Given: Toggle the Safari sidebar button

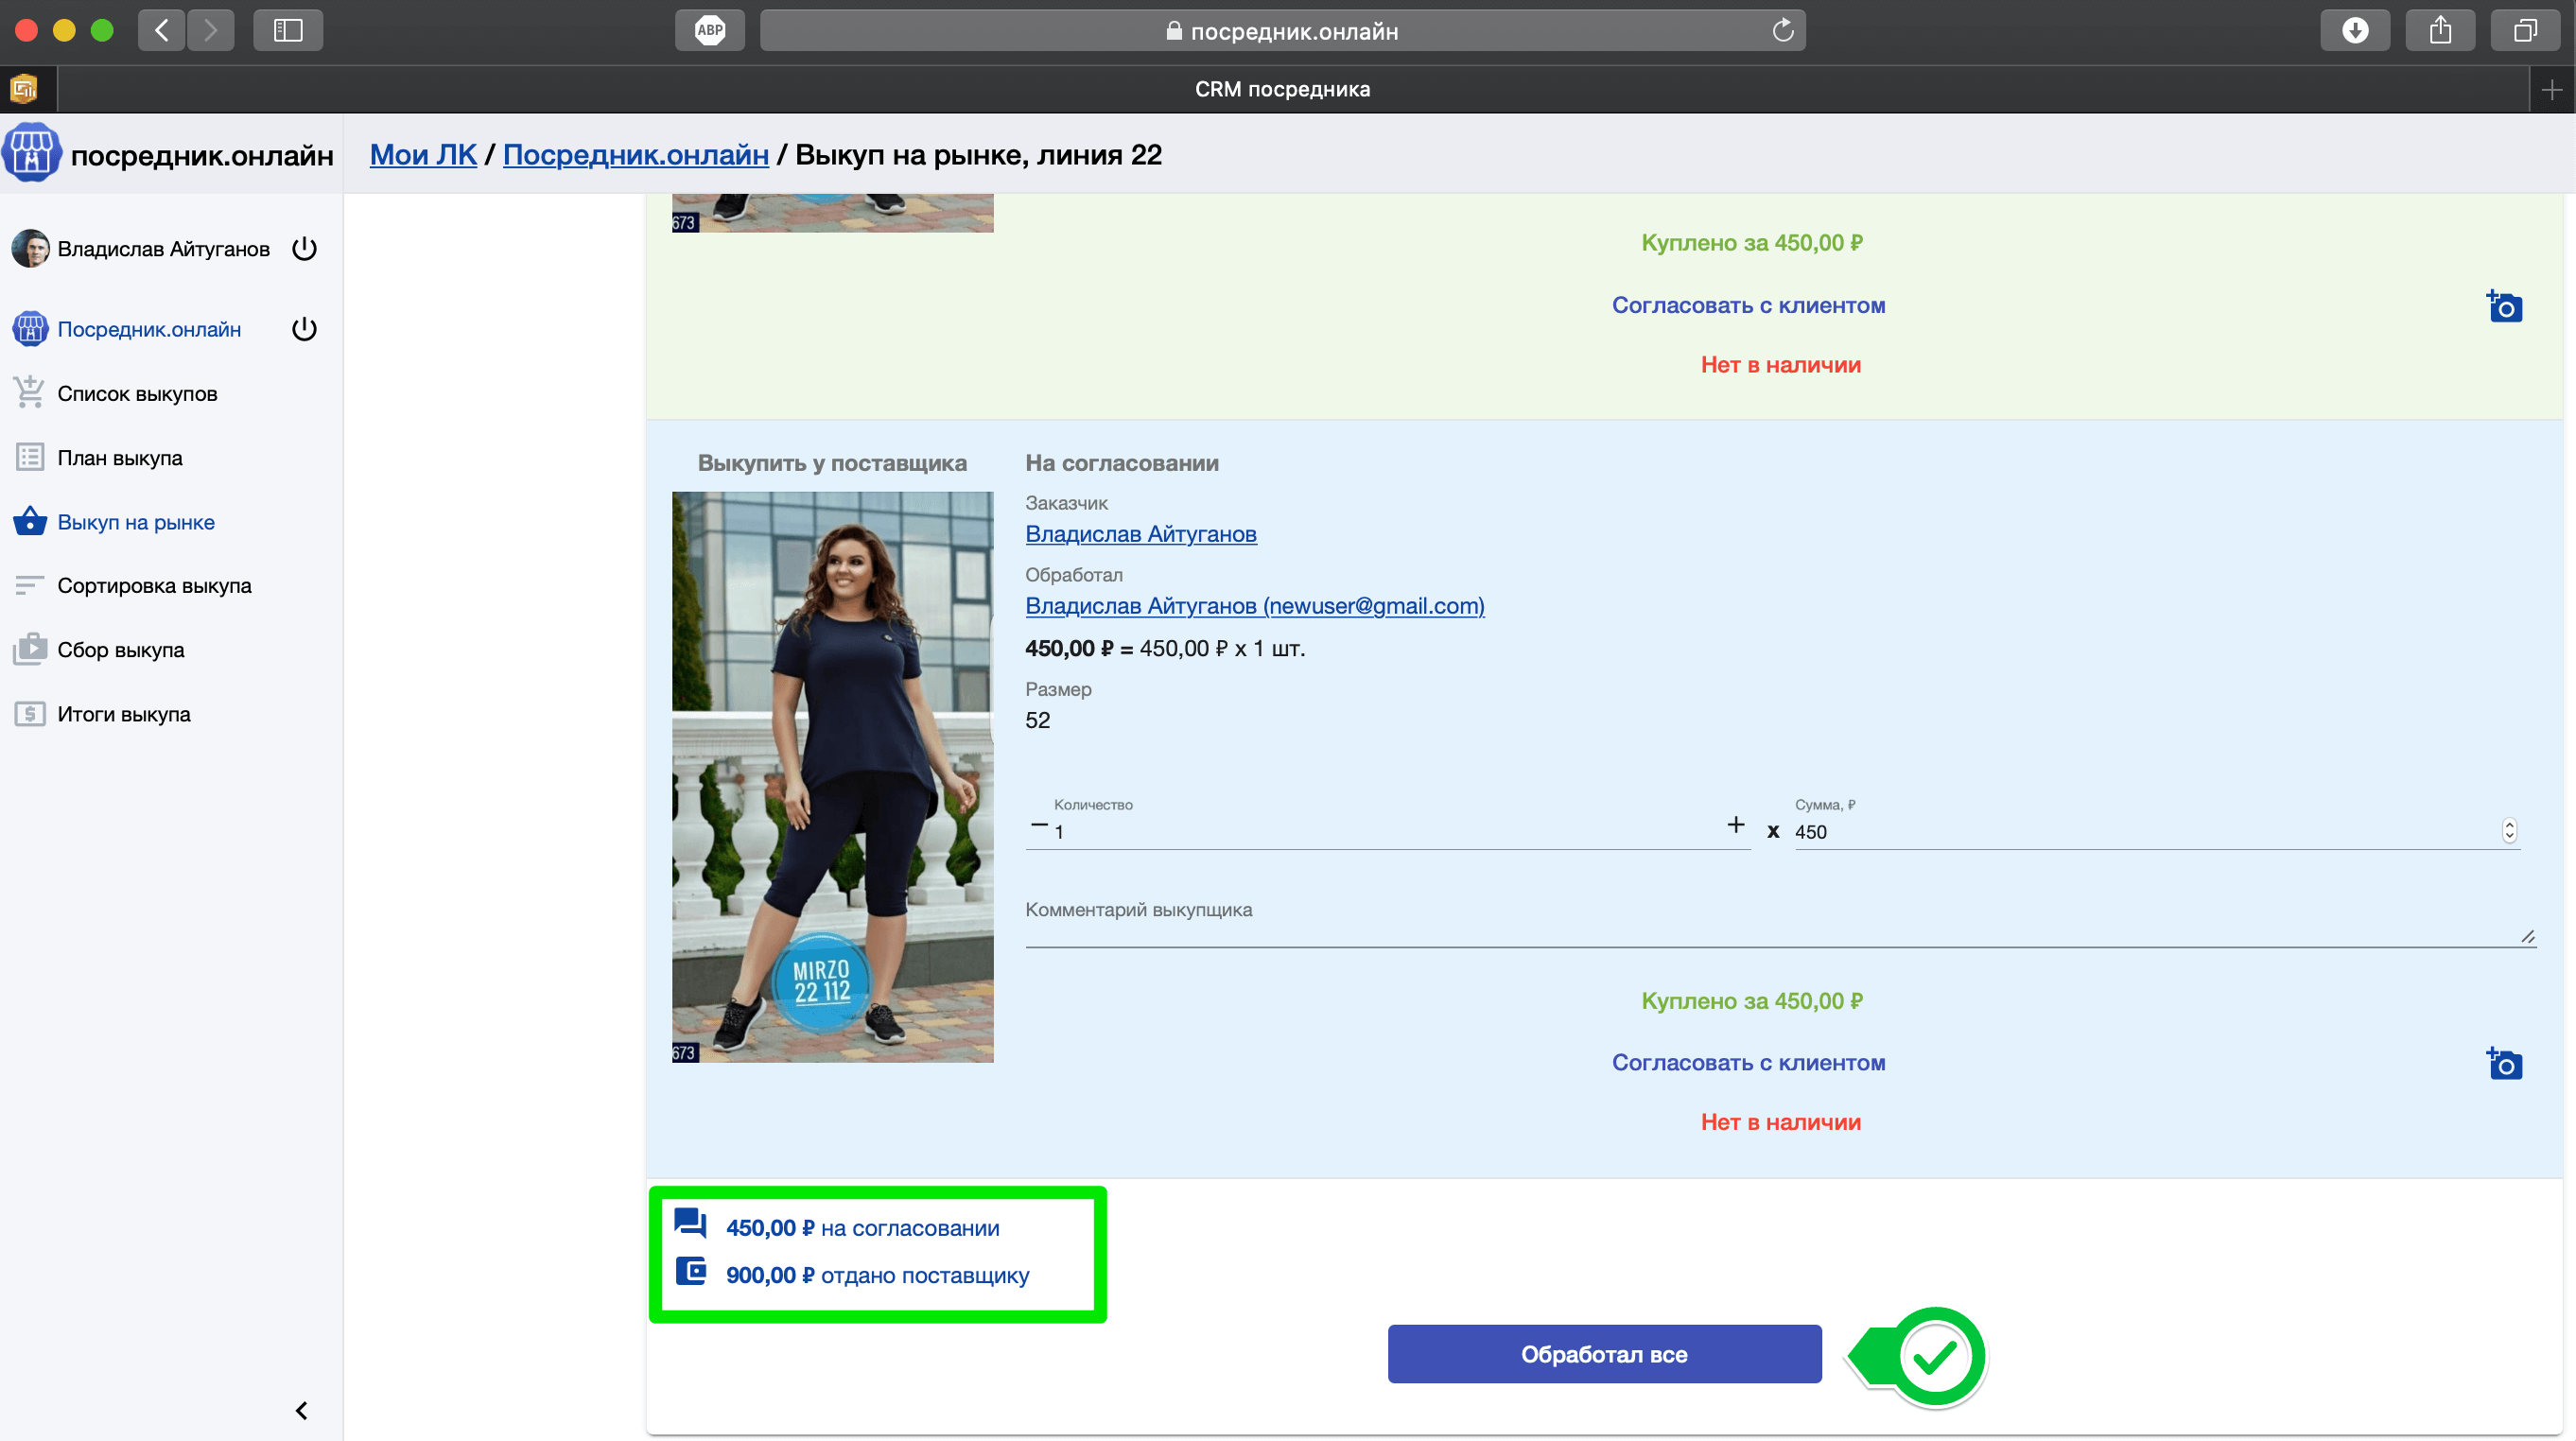Looking at the screenshot, I should point(288,30).
